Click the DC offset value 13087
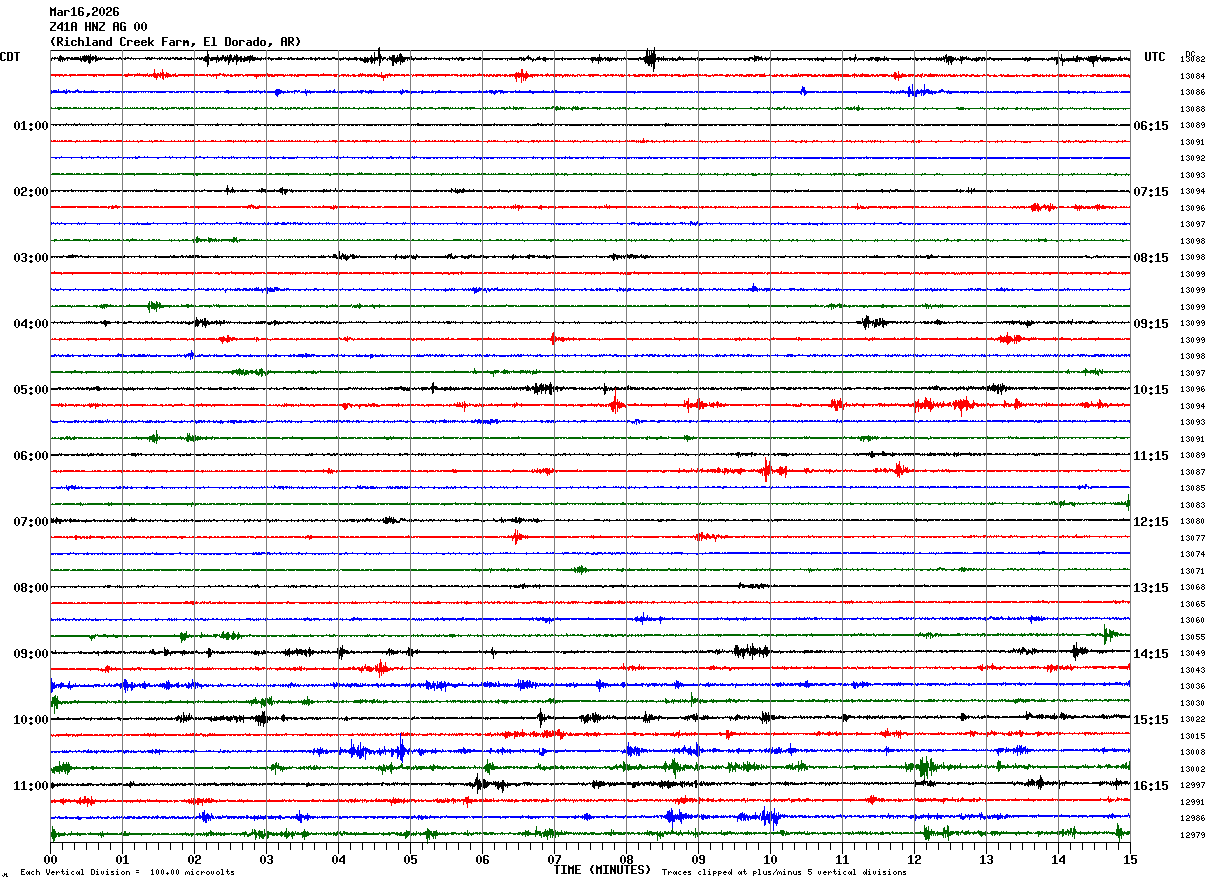 point(1192,472)
